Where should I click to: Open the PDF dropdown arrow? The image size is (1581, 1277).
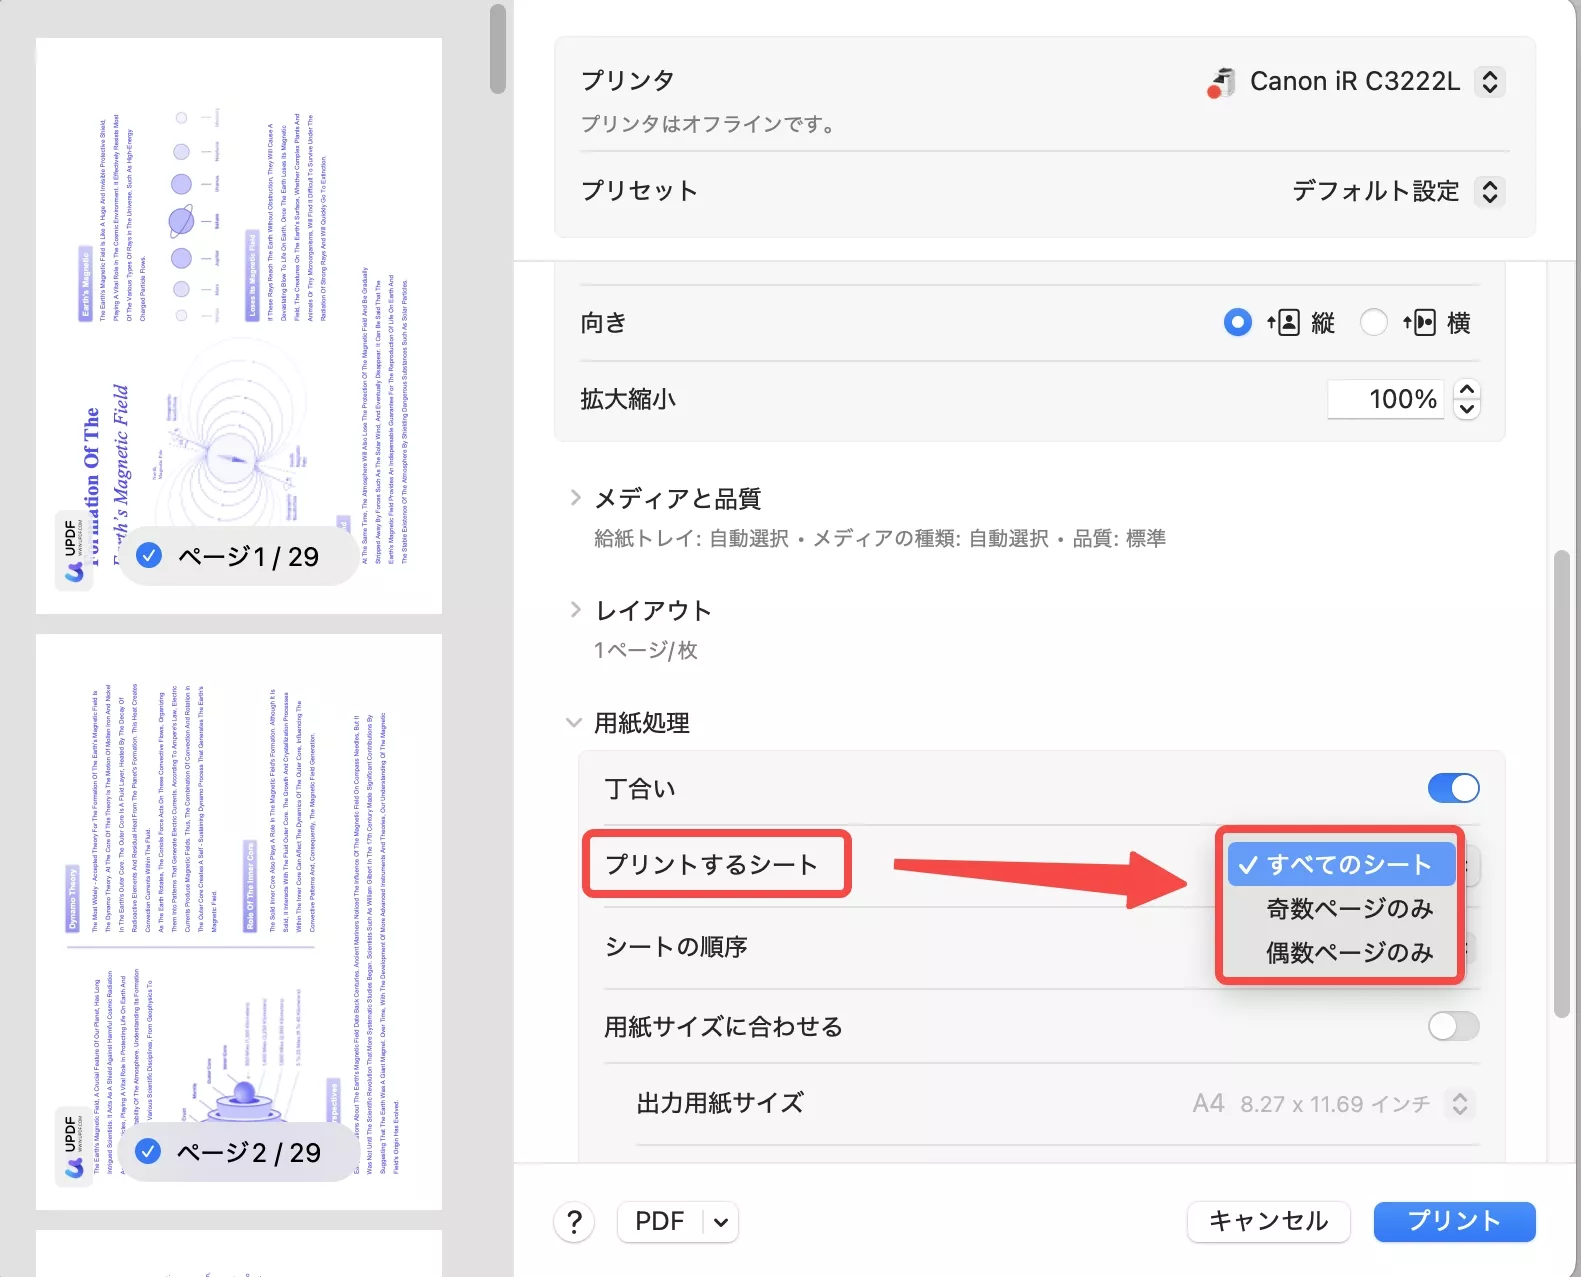pos(721,1221)
